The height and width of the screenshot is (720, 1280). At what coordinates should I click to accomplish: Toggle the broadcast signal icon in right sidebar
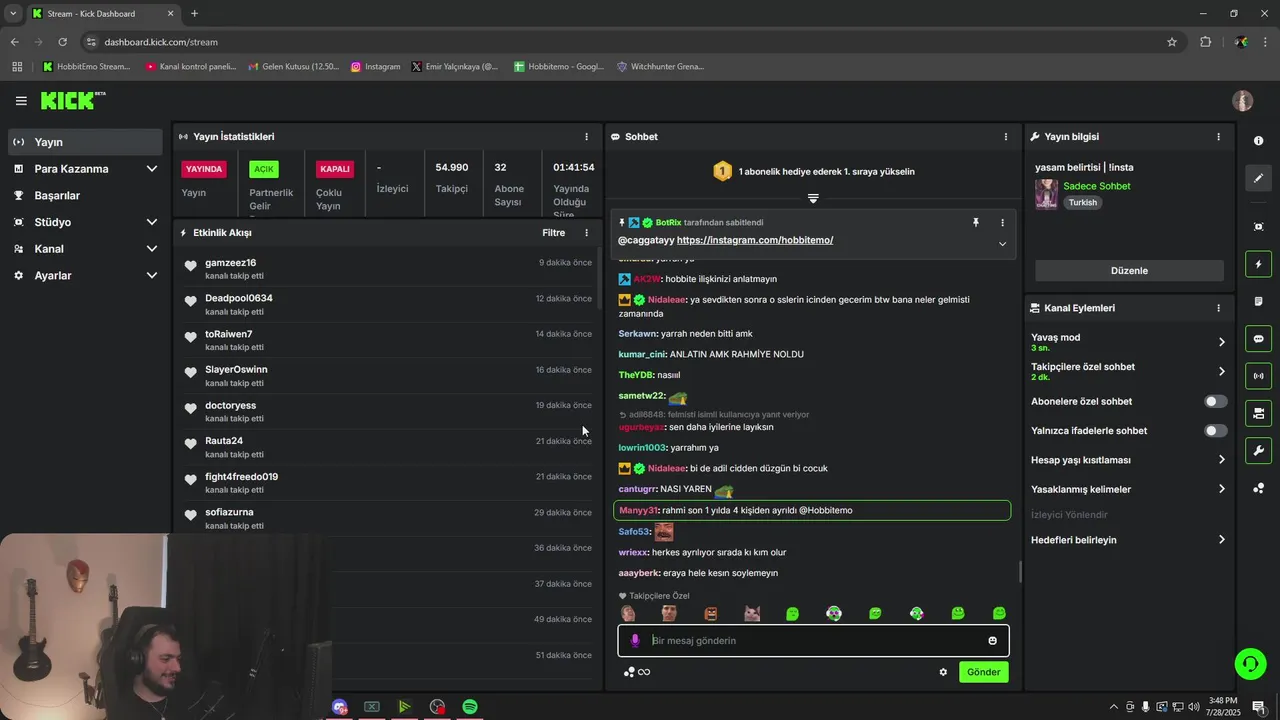coord(1258,376)
